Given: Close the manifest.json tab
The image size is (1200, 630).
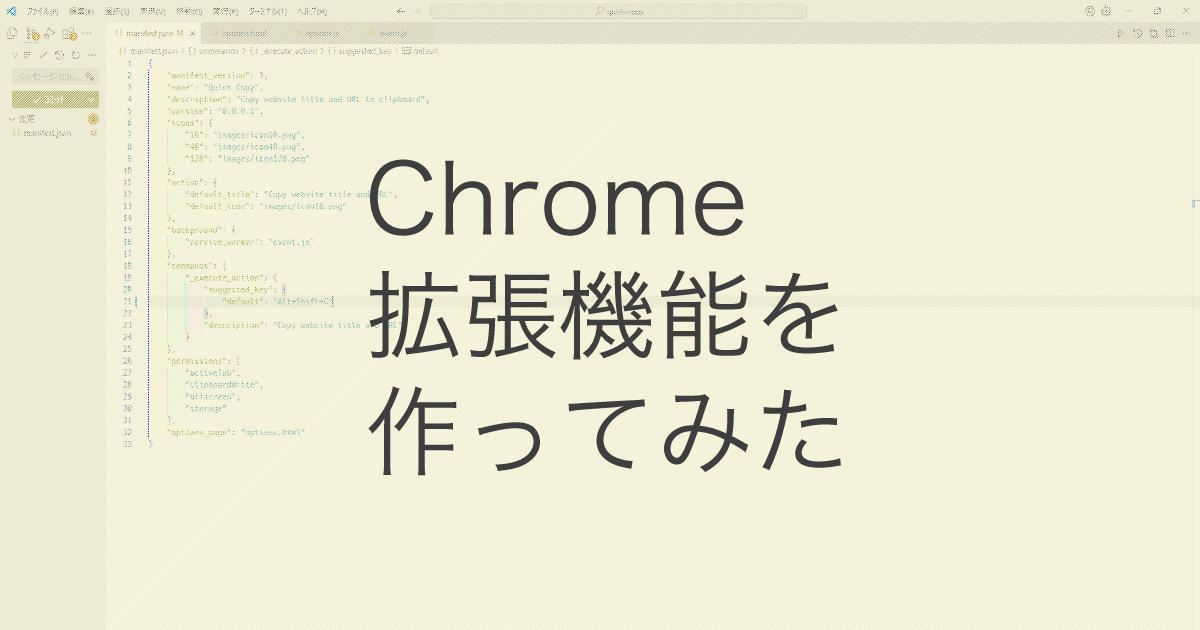Looking at the screenshot, I should tap(193, 34).
